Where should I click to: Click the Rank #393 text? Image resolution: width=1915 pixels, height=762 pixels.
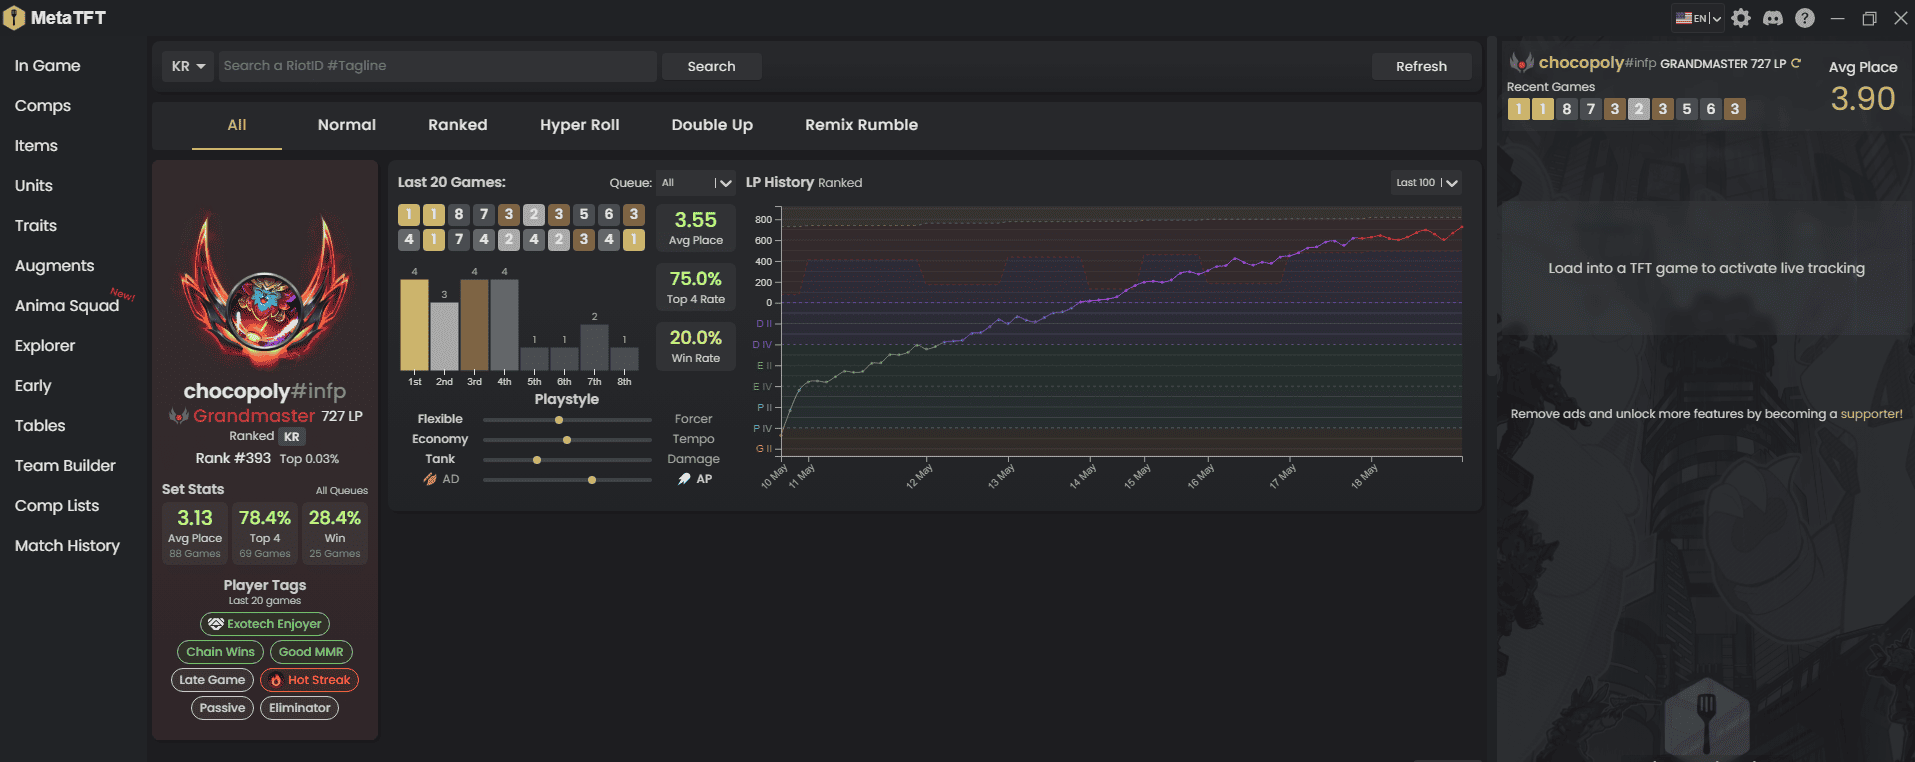(x=233, y=458)
